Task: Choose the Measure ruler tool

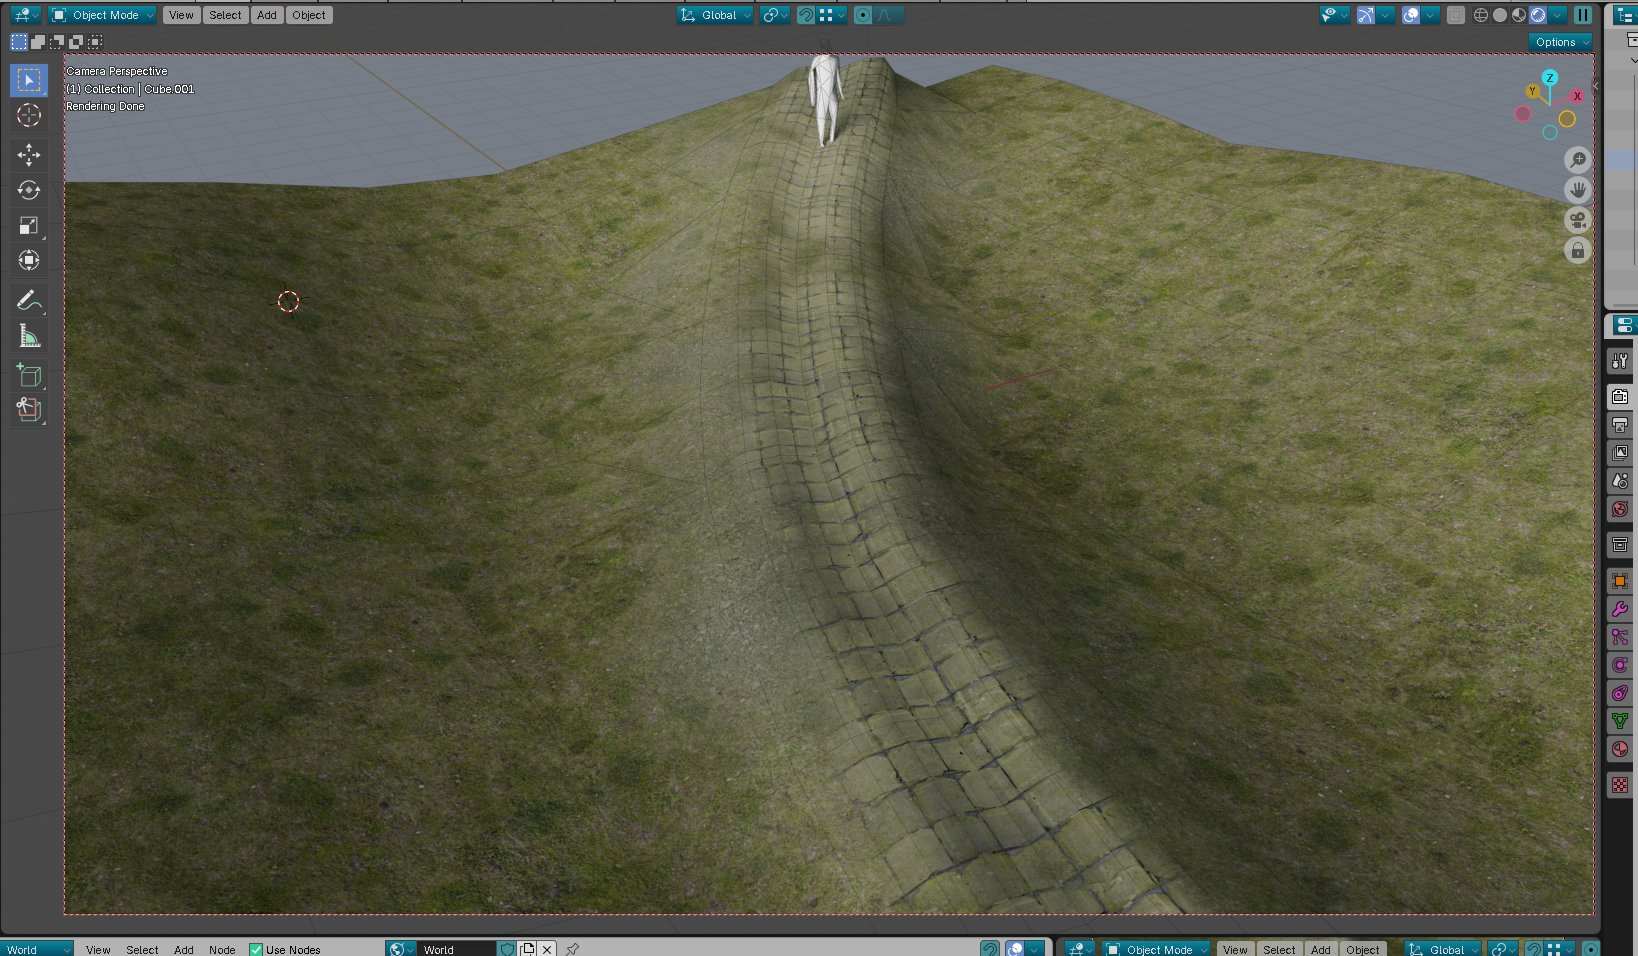Action: [x=29, y=336]
